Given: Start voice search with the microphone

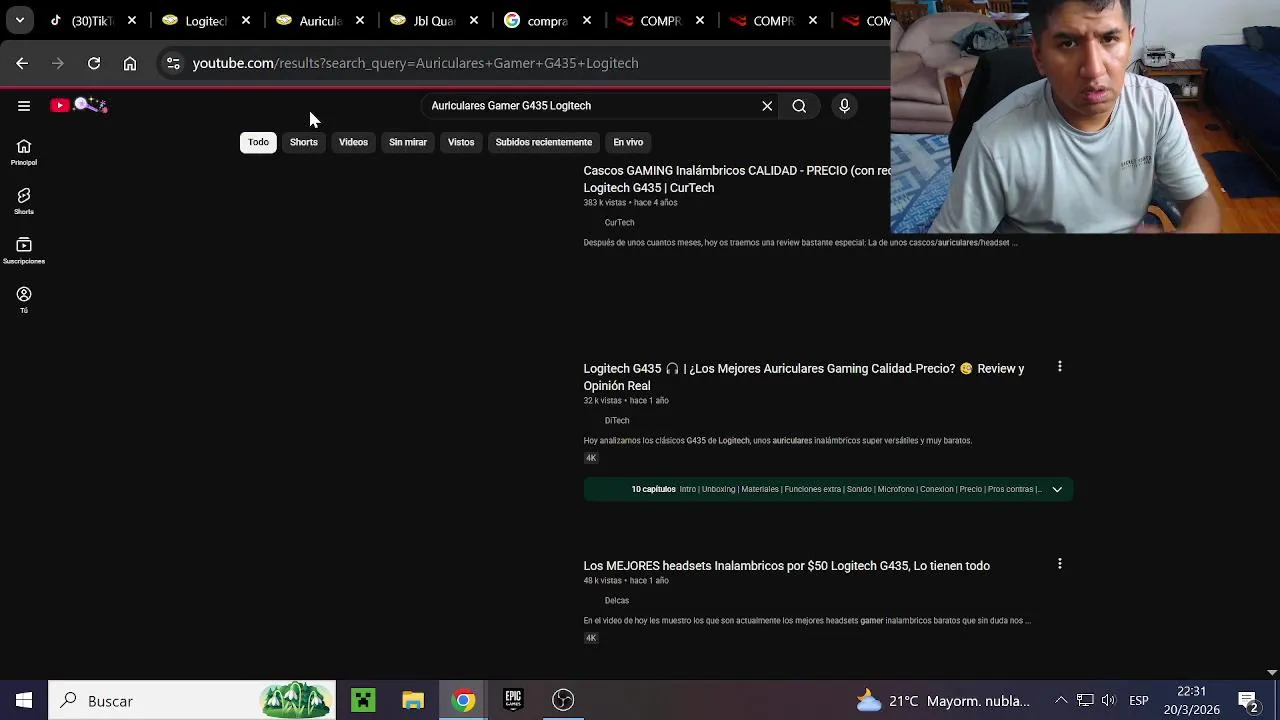Looking at the screenshot, I should [844, 105].
